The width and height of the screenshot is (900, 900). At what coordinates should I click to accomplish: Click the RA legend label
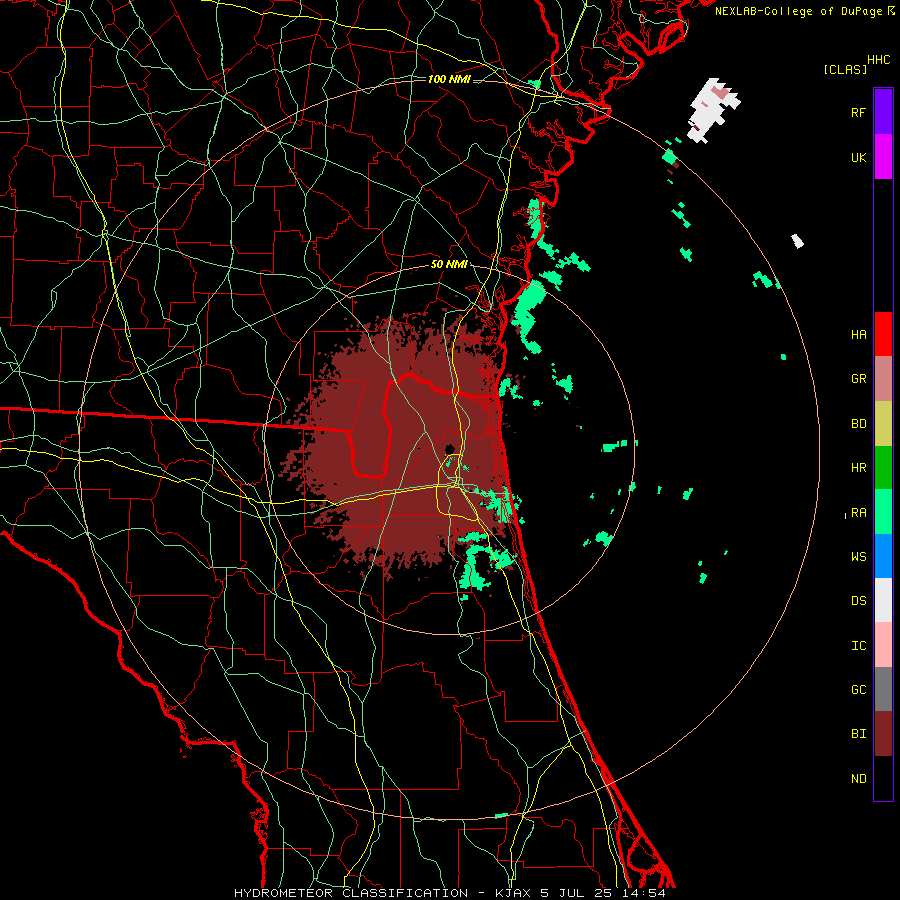858,513
